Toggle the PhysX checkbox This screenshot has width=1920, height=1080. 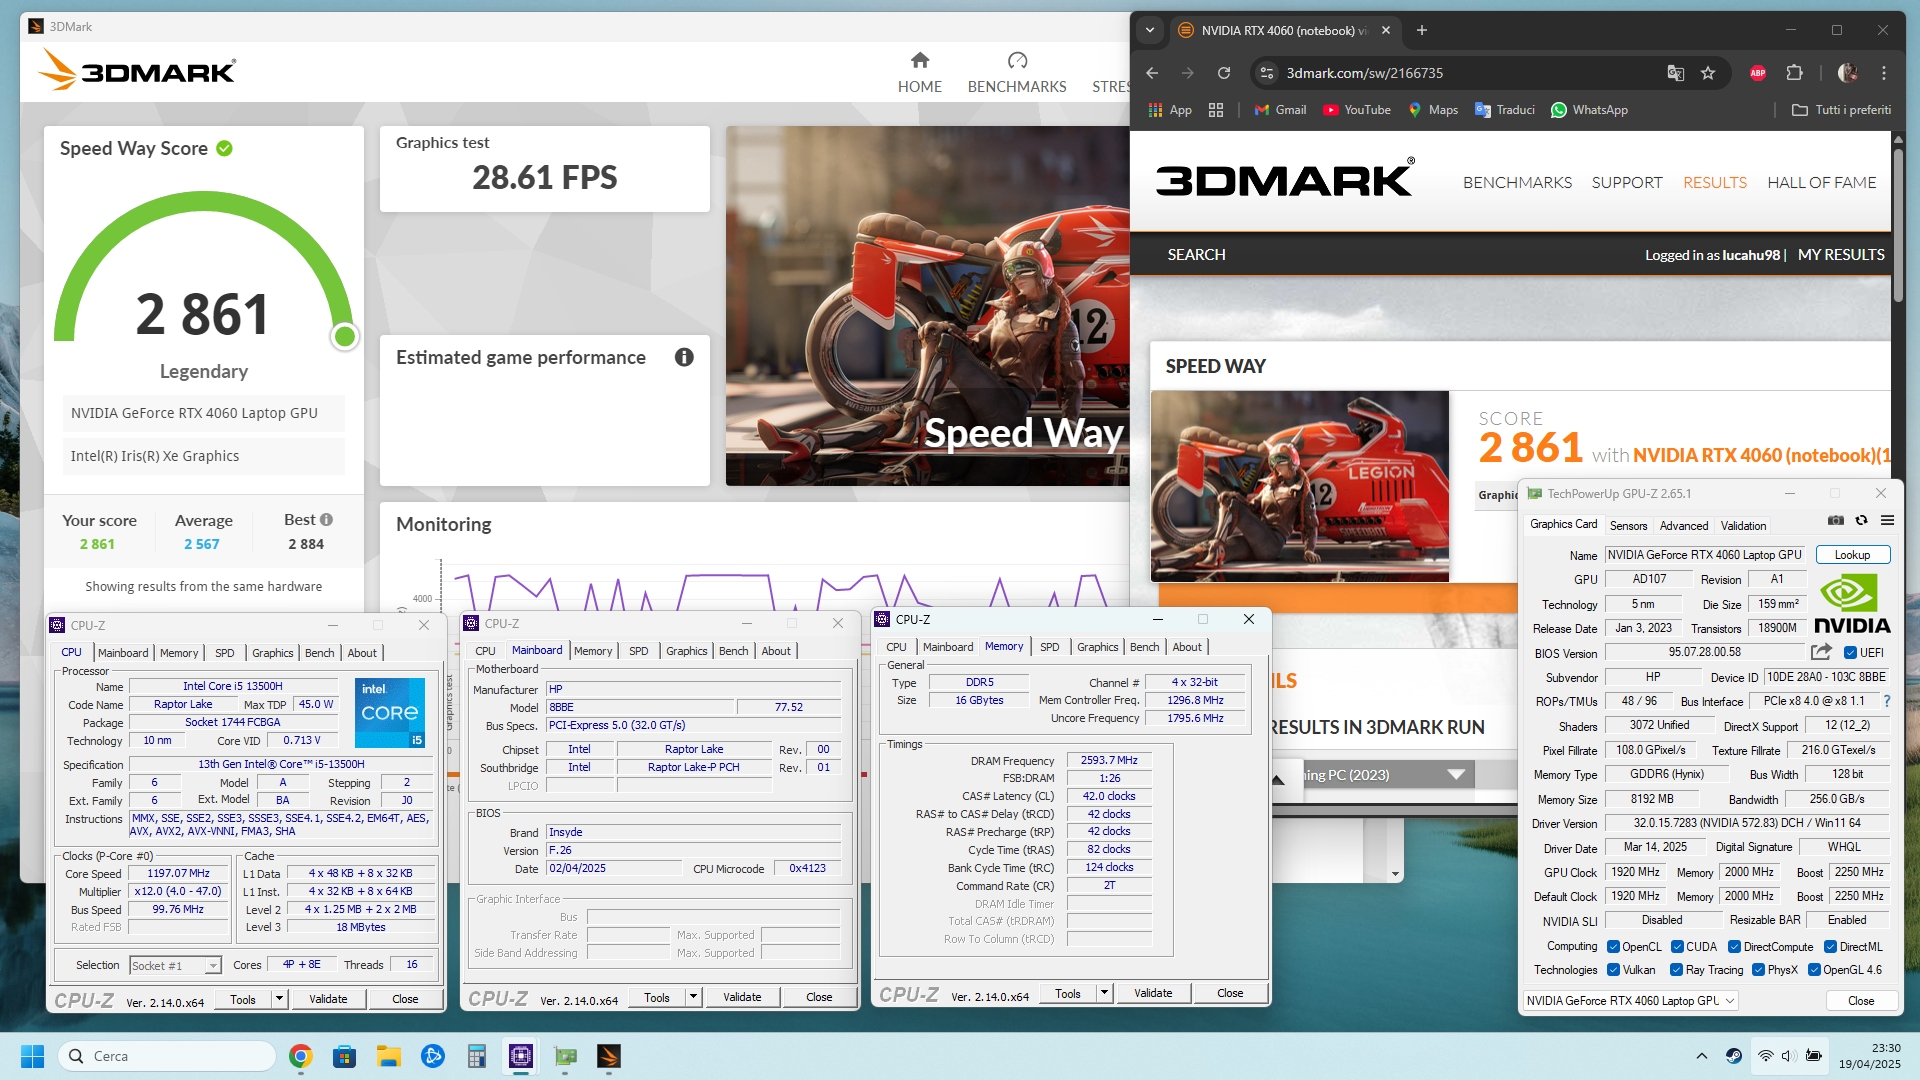point(1758,970)
